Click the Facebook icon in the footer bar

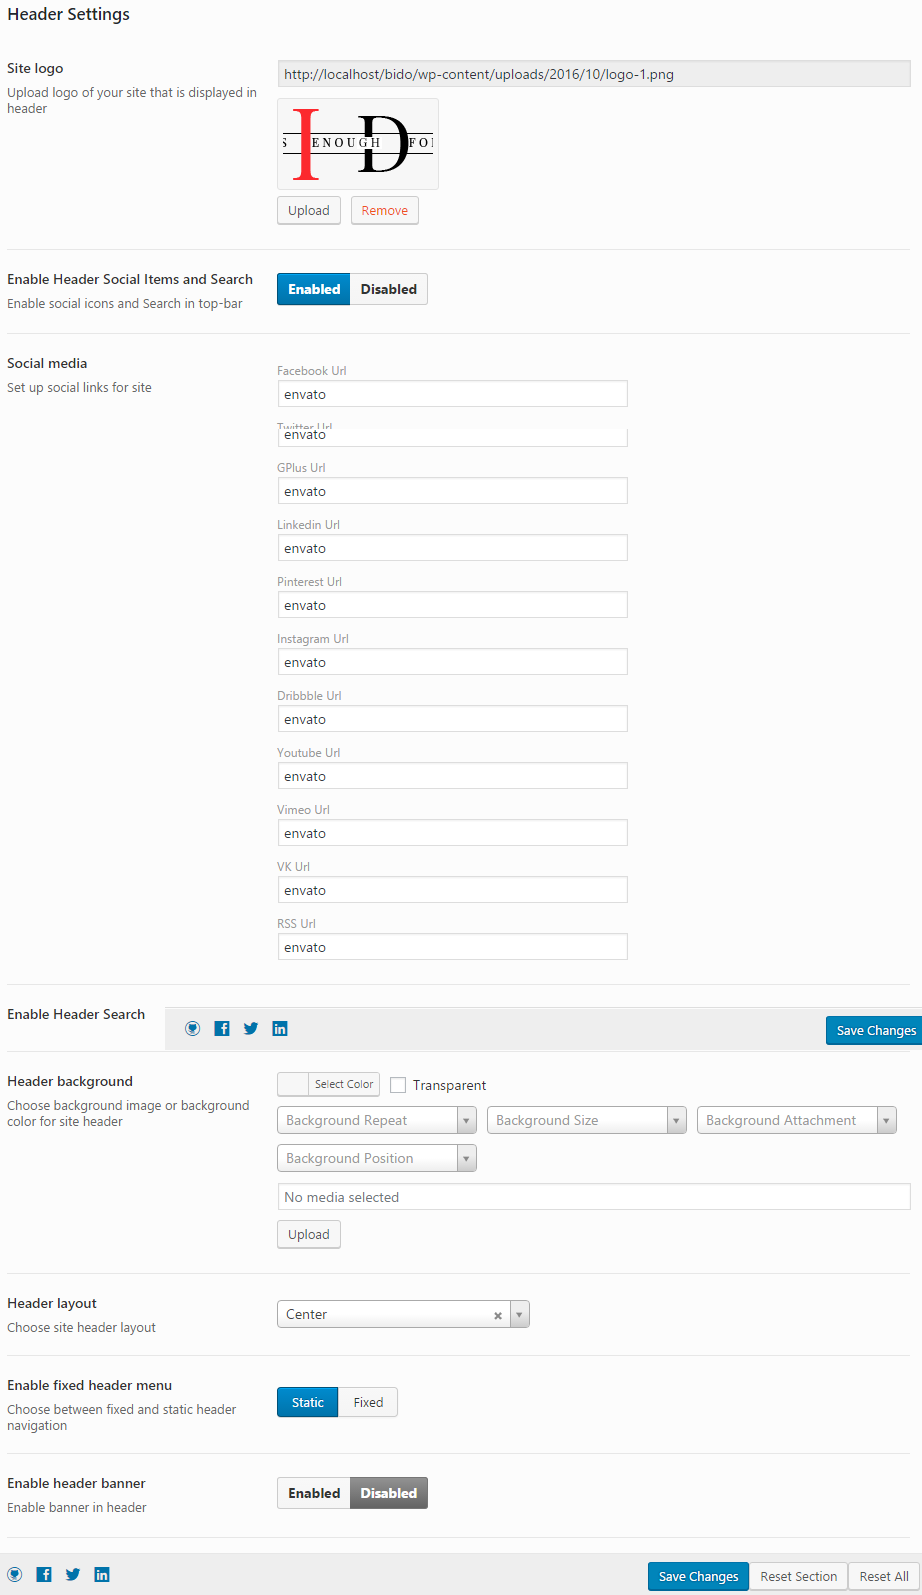(x=44, y=1574)
